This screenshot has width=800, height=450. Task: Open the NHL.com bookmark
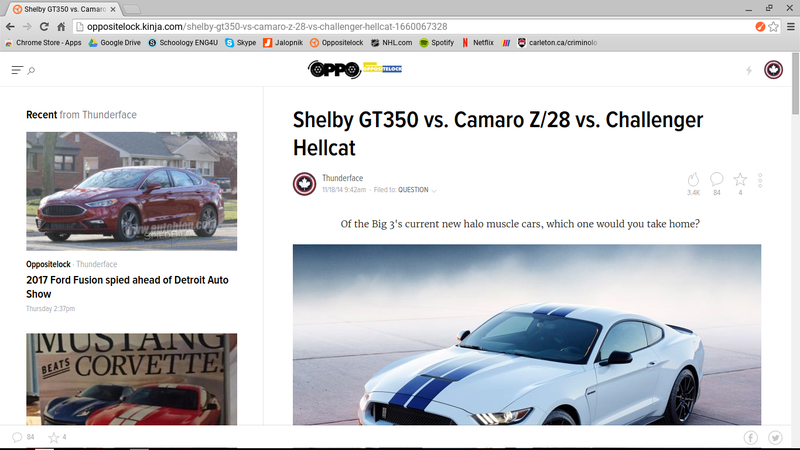tap(391, 43)
